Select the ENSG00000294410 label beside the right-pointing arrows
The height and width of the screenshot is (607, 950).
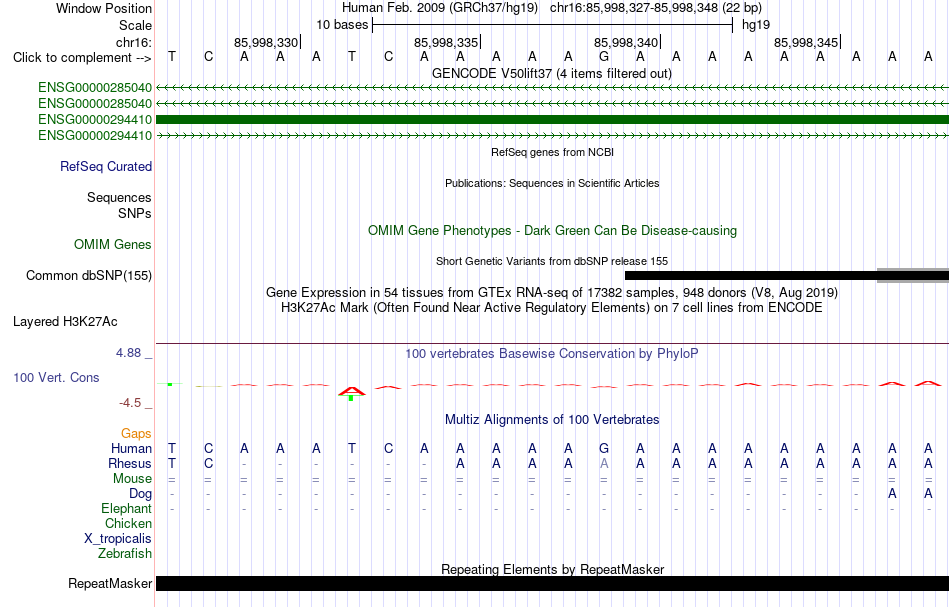tap(95, 135)
